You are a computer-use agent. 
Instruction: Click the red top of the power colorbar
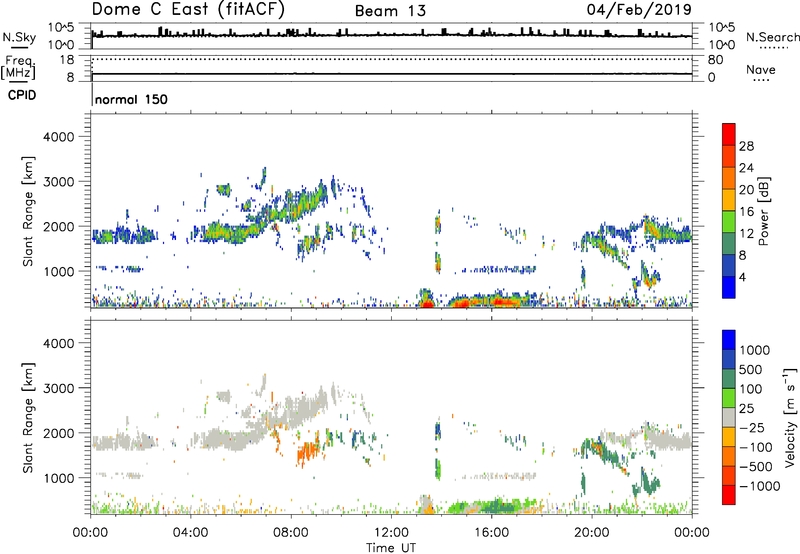(x=729, y=134)
